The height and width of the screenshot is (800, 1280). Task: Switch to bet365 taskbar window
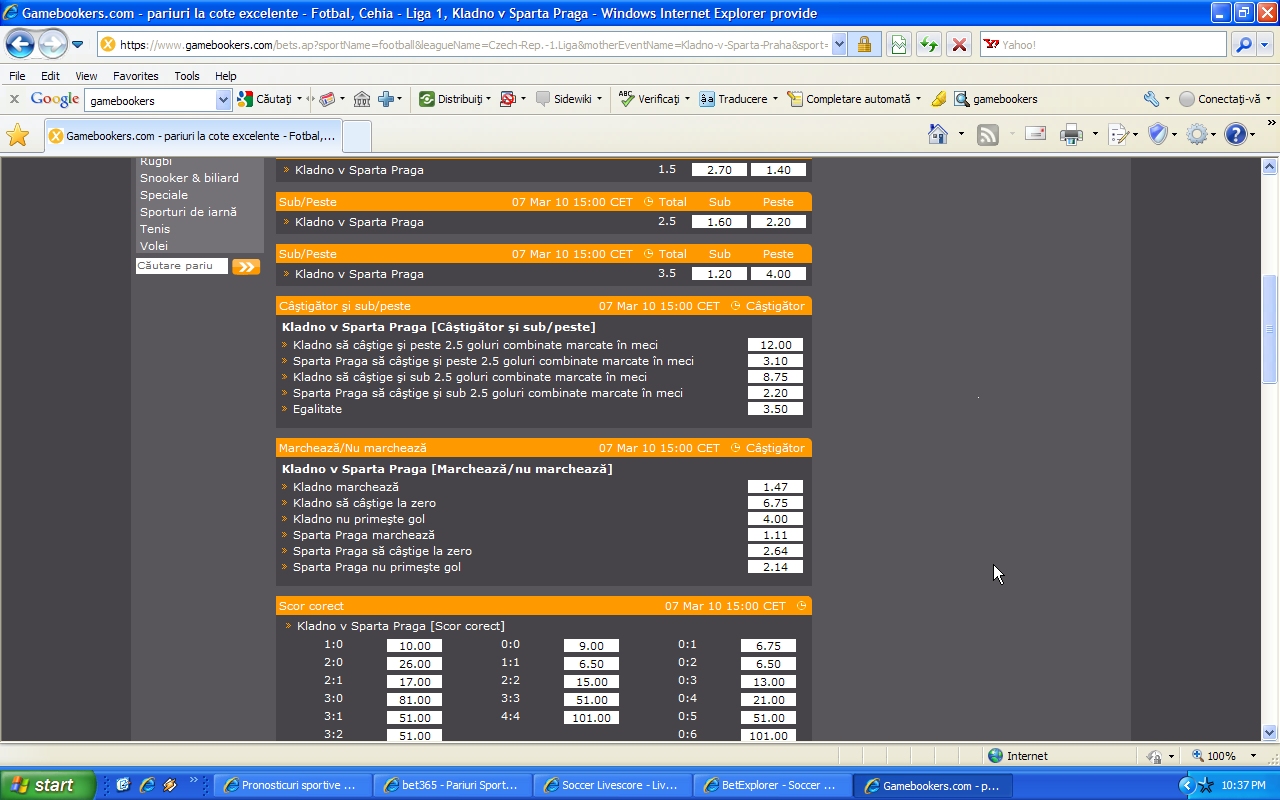tap(450, 785)
